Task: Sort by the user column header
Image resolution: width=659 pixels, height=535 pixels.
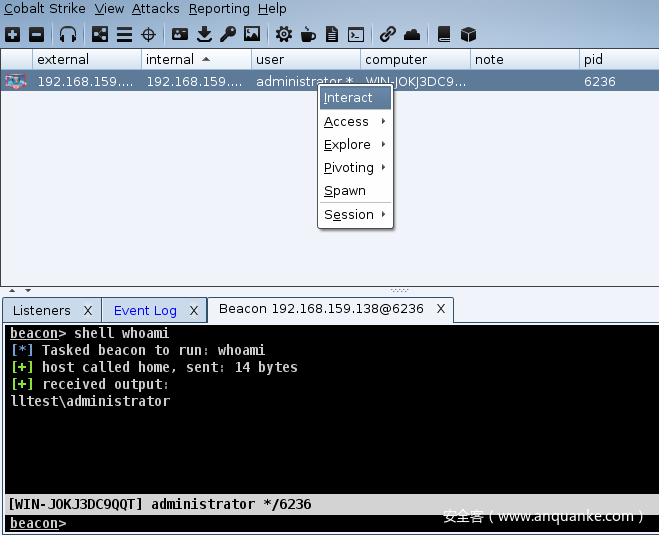Action: click(x=306, y=59)
